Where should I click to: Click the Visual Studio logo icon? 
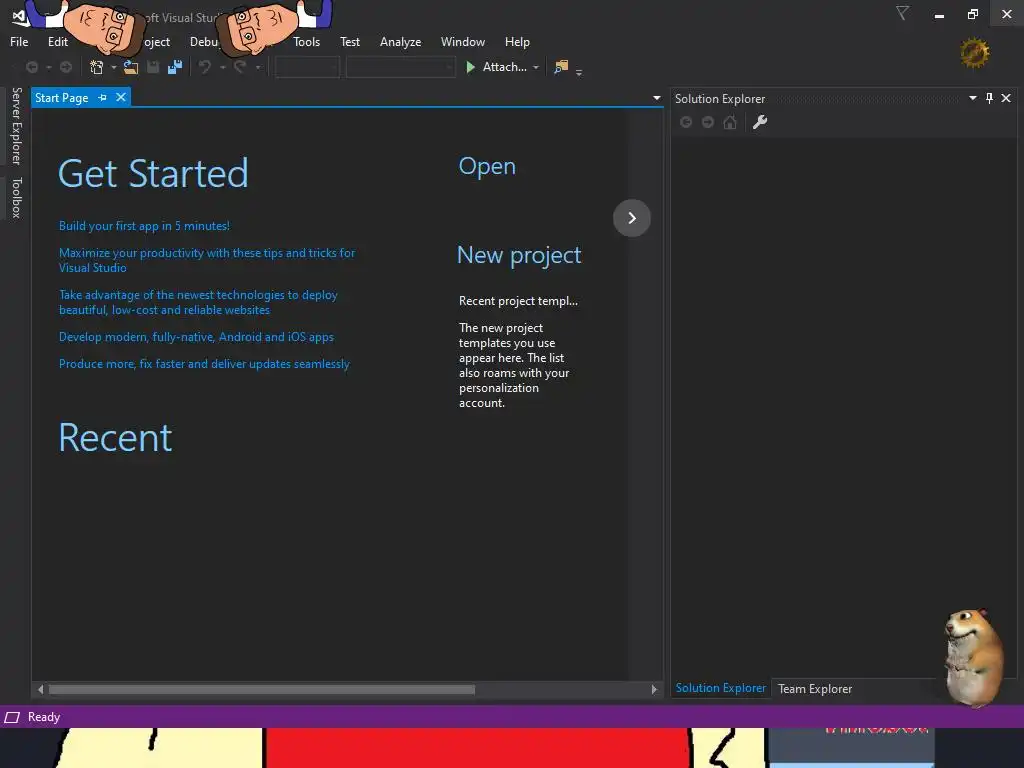(20, 16)
